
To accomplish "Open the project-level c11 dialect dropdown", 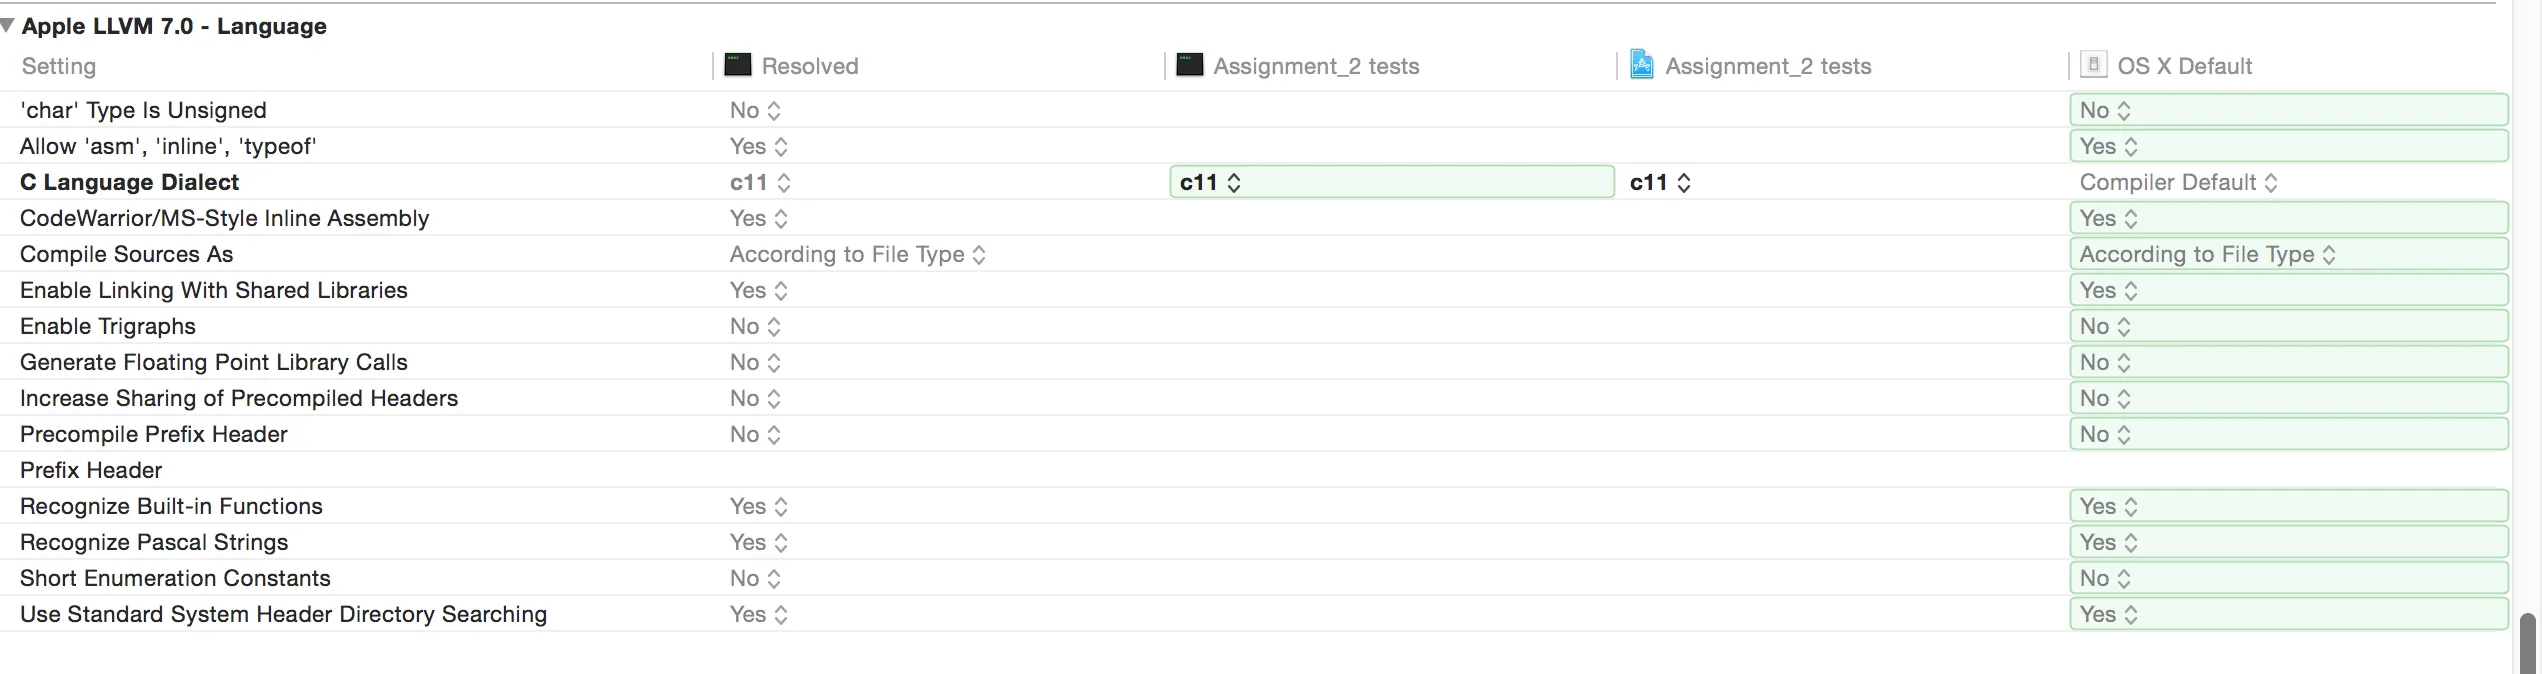I will point(1660,182).
